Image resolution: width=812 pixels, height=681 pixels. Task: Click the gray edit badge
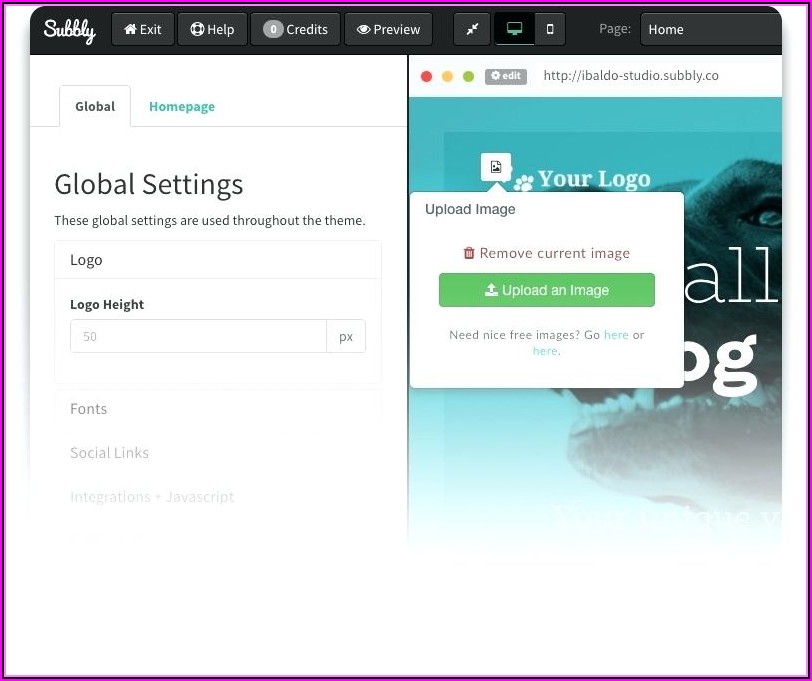tap(505, 76)
